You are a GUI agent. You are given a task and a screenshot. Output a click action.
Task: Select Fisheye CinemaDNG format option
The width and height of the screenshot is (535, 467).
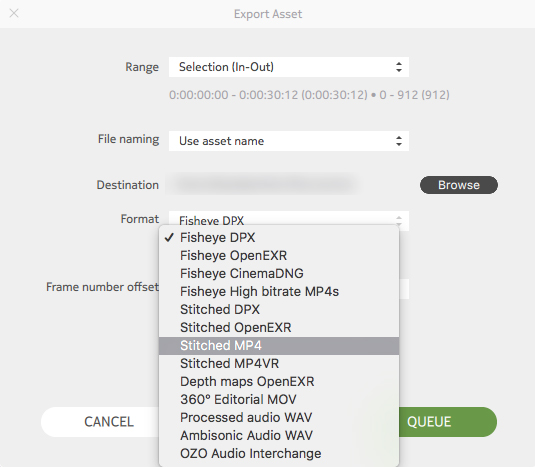(x=279, y=274)
